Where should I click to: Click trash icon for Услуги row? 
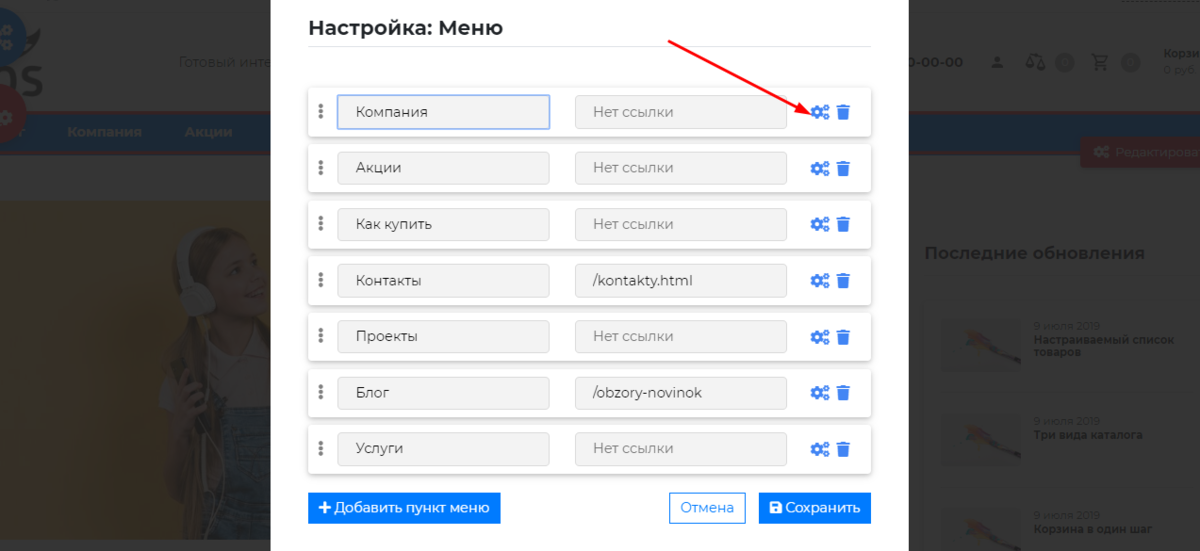pos(843,449)
